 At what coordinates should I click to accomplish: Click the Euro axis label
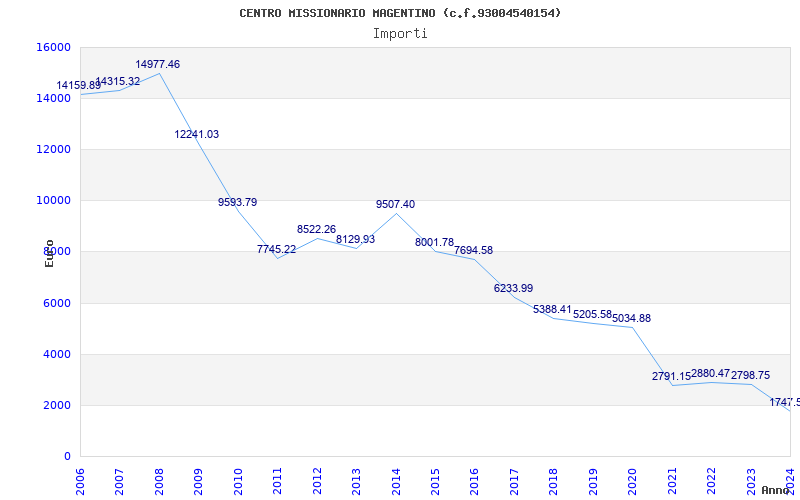(49, 253)
